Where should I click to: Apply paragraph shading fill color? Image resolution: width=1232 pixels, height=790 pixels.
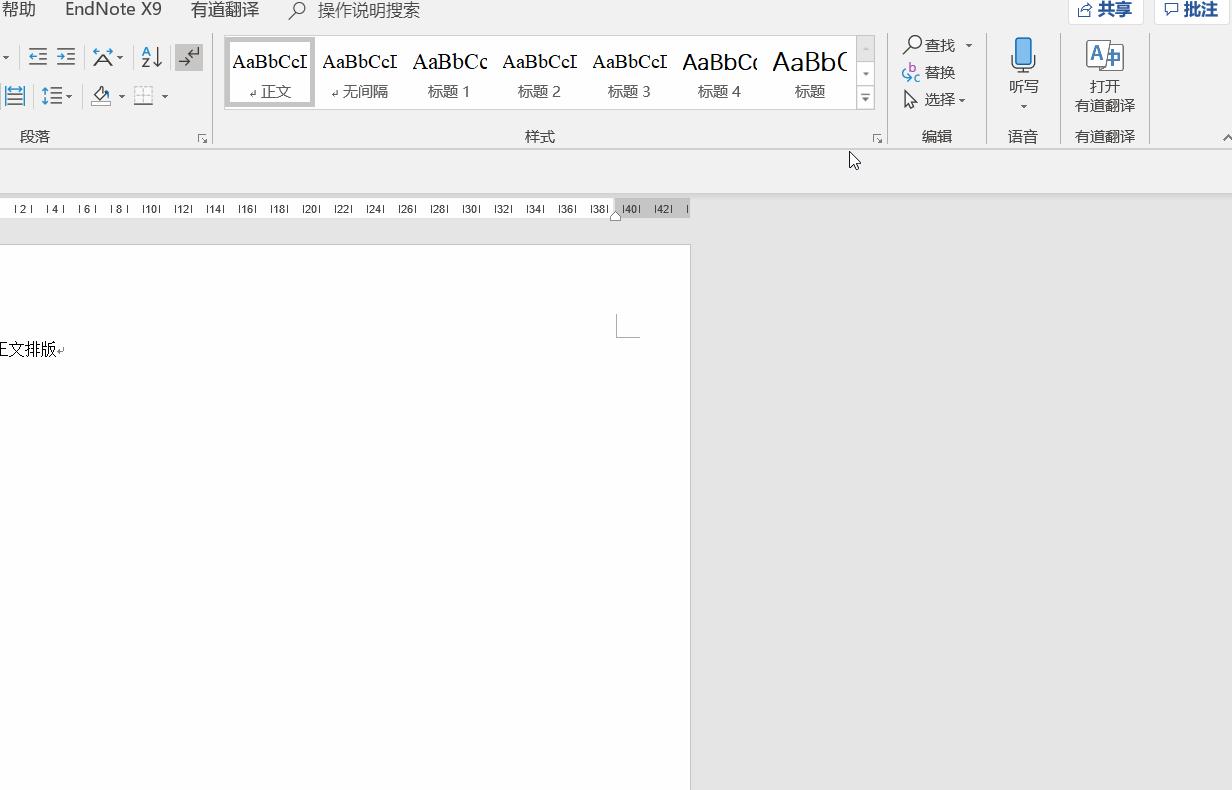101,96
